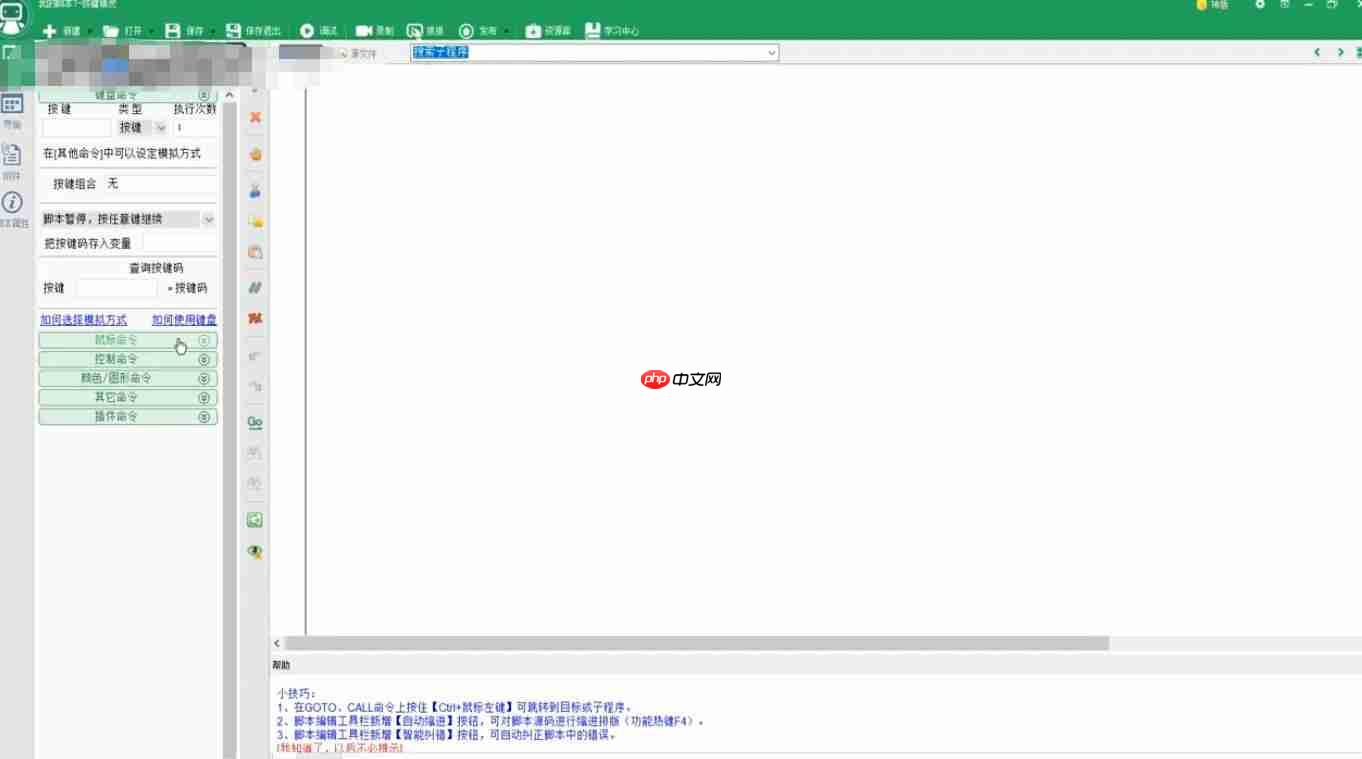Click the next (>) arrow at top right

(x=1340, y=52)
